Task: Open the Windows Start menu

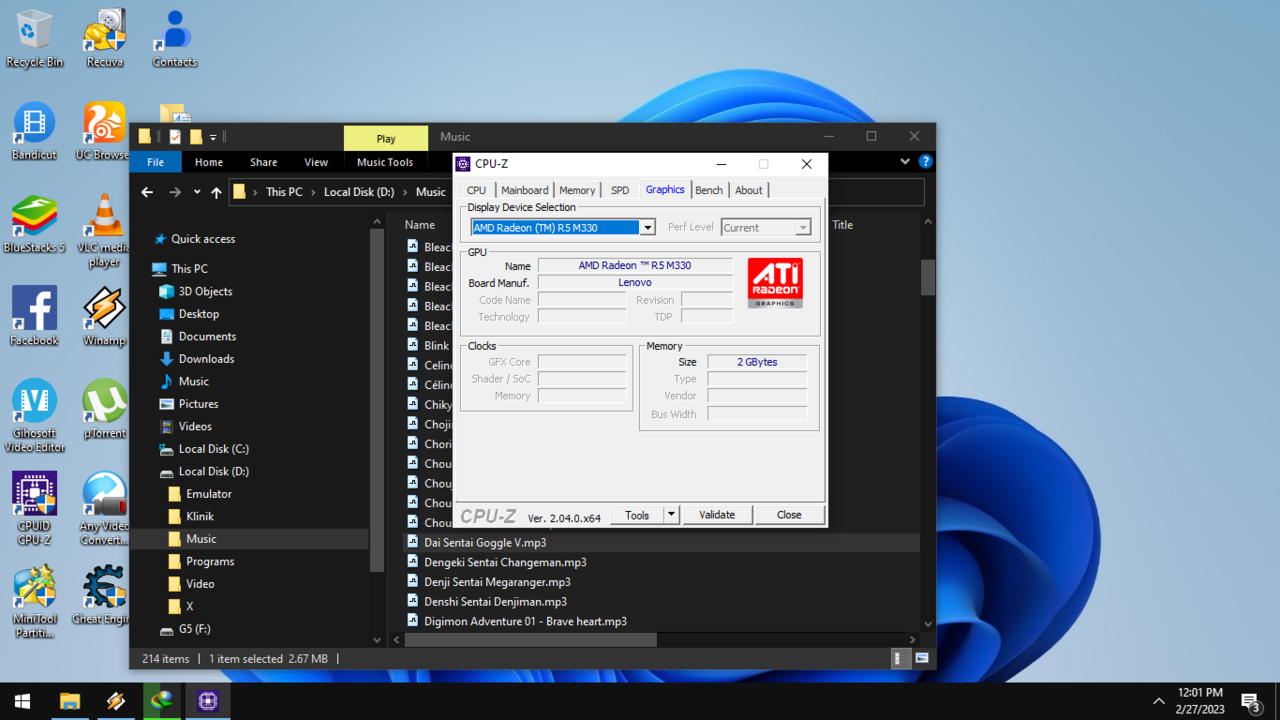Action: point(22,701)
